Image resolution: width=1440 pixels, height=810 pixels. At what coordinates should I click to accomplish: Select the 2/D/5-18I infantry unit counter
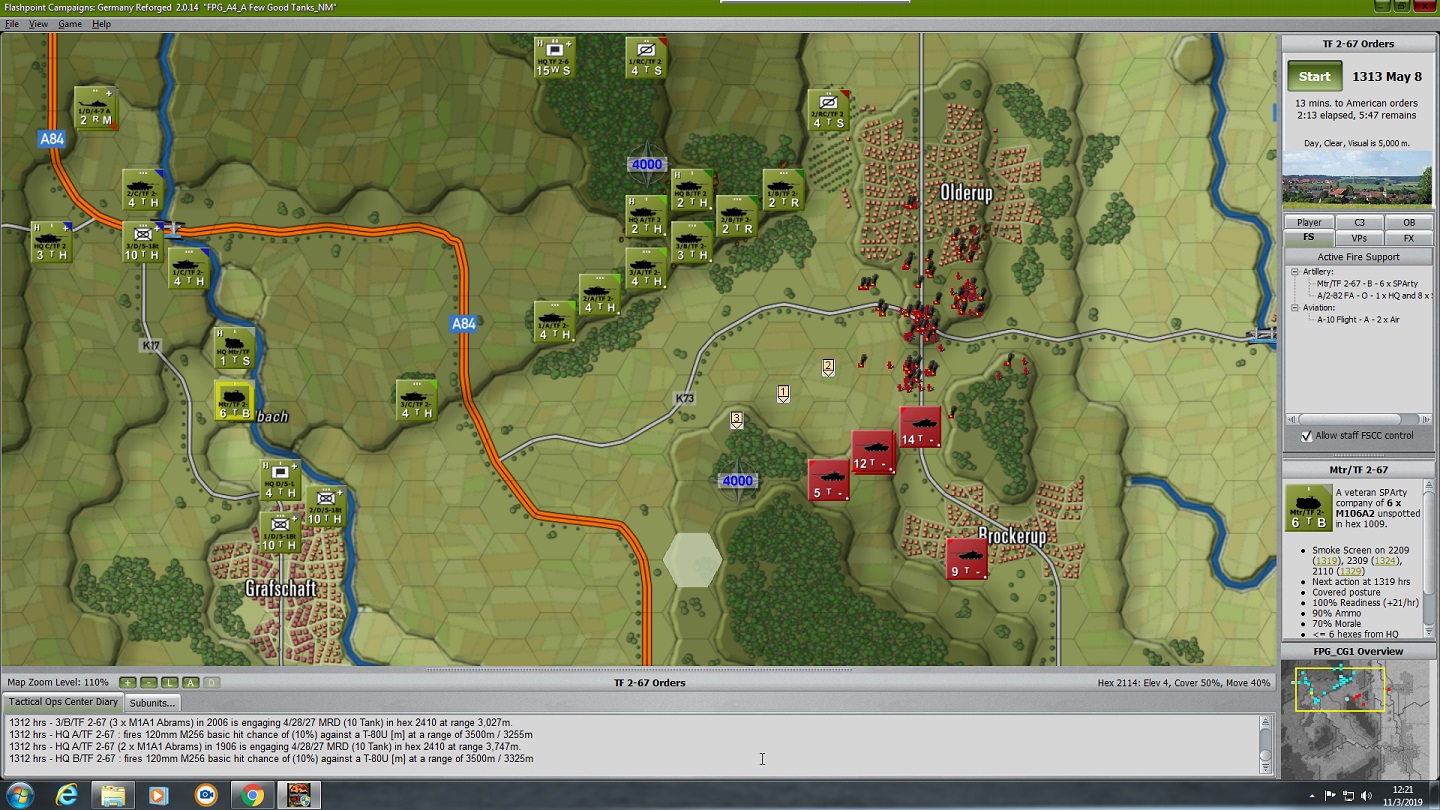coord(325,506)
